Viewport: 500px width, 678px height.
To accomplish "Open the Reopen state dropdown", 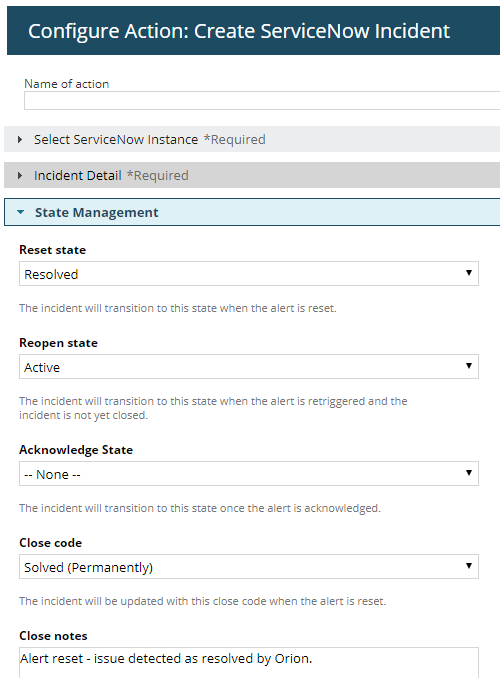I will click(x=249, y=367).
